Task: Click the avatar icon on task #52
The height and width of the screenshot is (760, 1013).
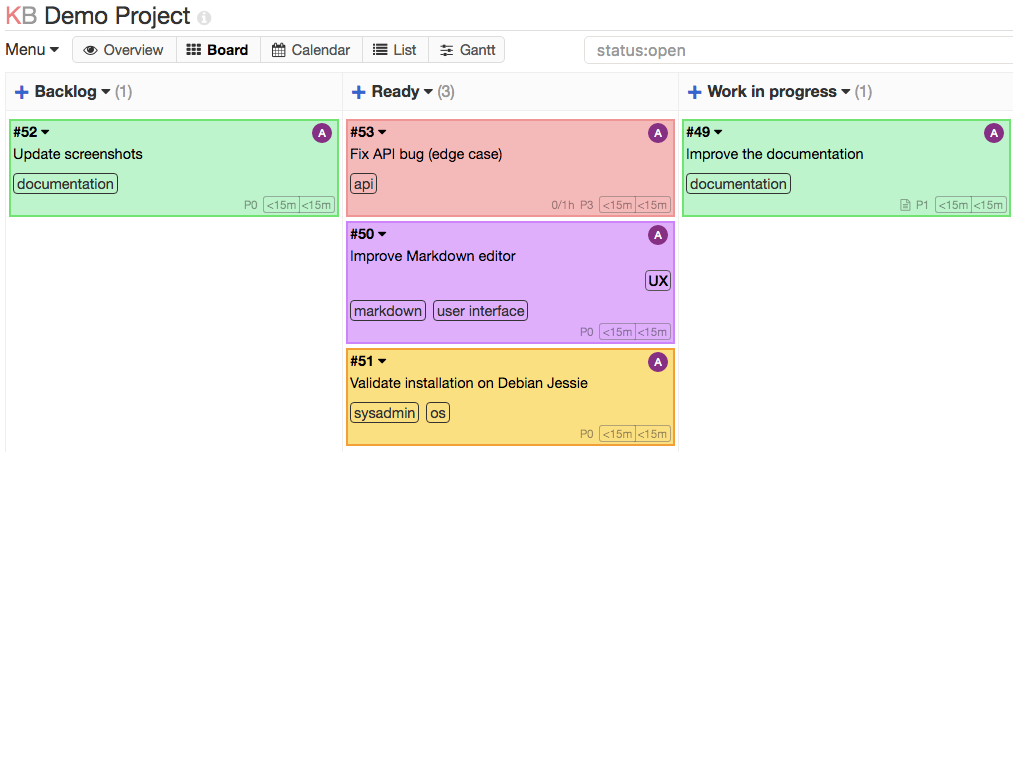Action: tap(321, 133)
